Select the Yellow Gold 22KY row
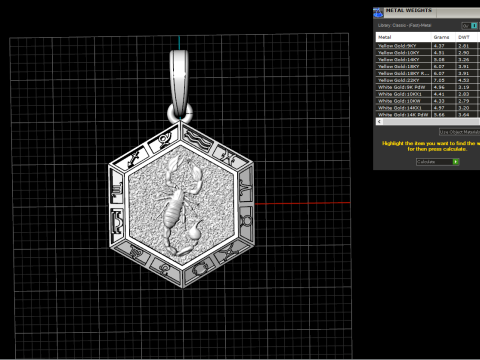Image resolution: width=480 pixels, height=360 pixels. (428, 80)
